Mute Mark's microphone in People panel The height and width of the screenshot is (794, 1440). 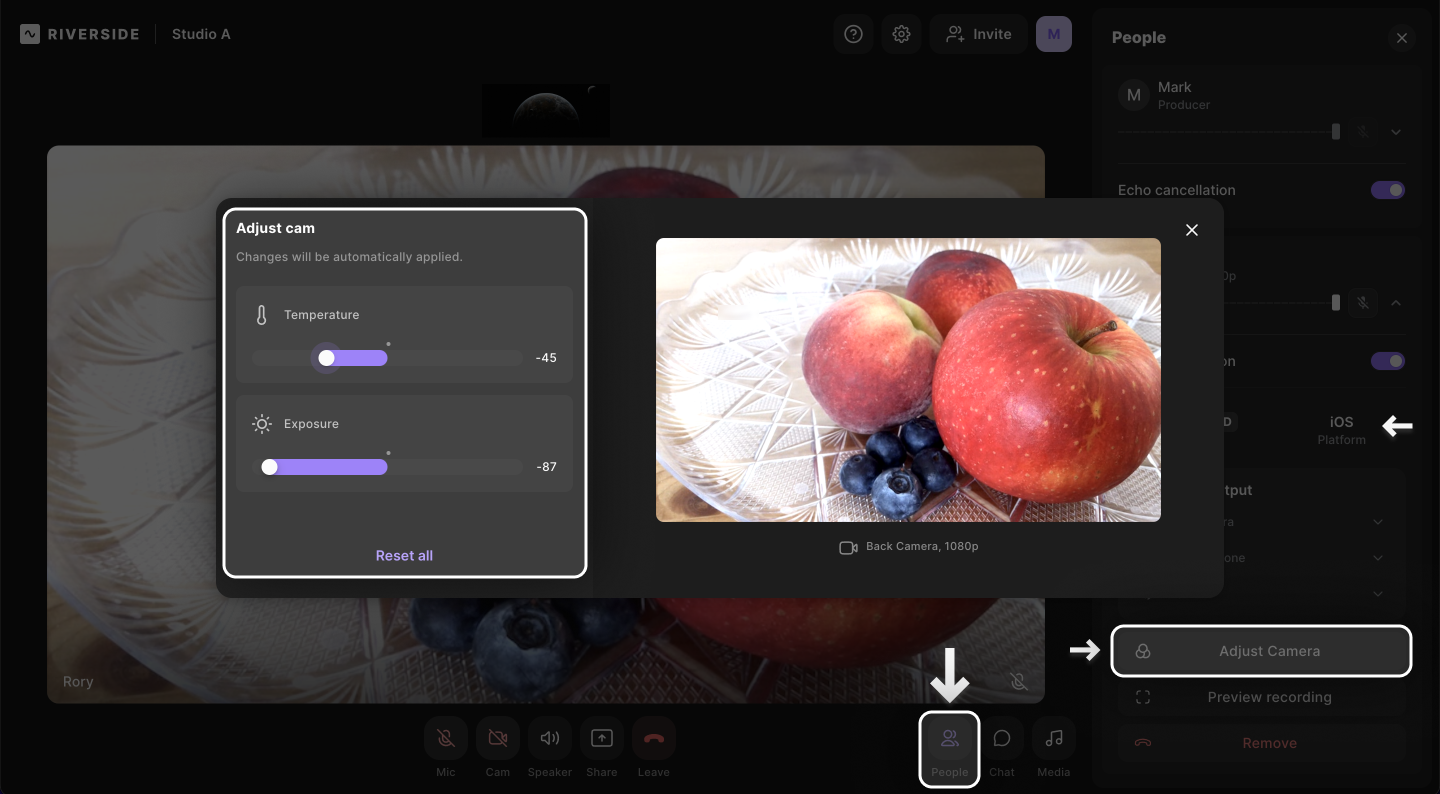point(1362,132)
